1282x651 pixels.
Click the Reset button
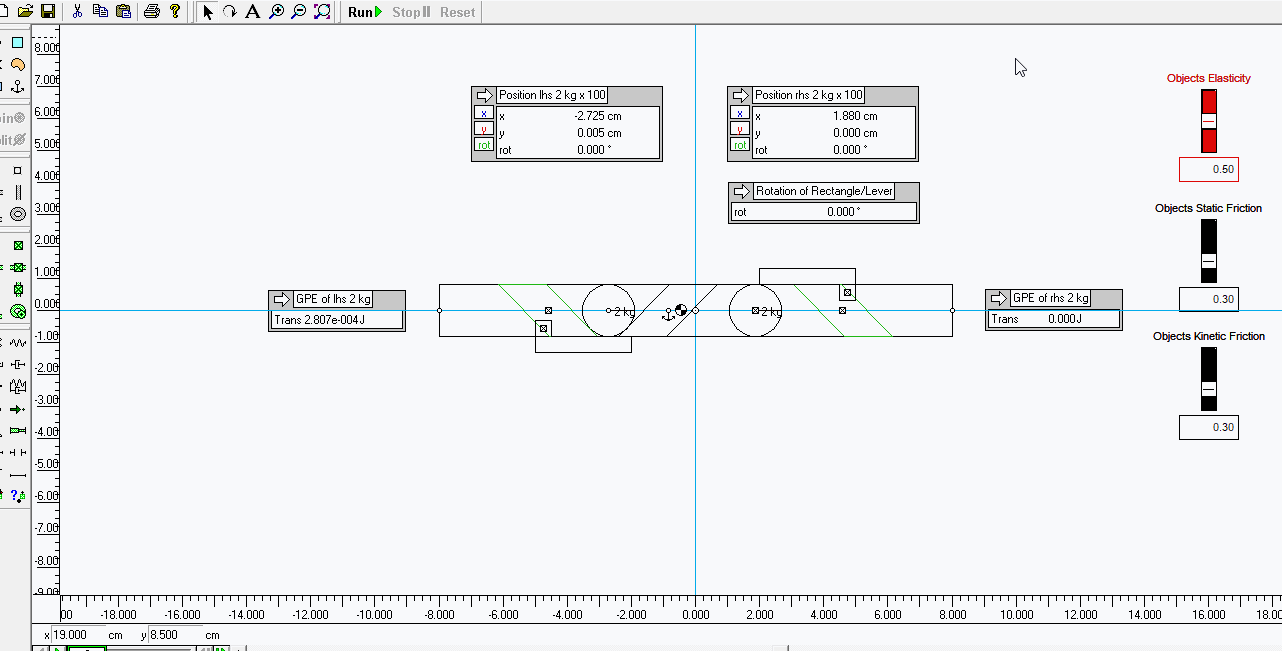(x=458, y=12)
